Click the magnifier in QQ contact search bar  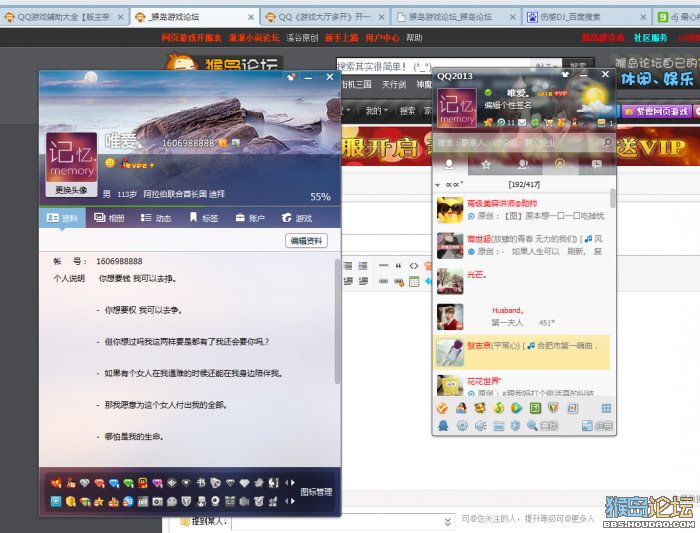pyautogui.click(x=608, y=142)
